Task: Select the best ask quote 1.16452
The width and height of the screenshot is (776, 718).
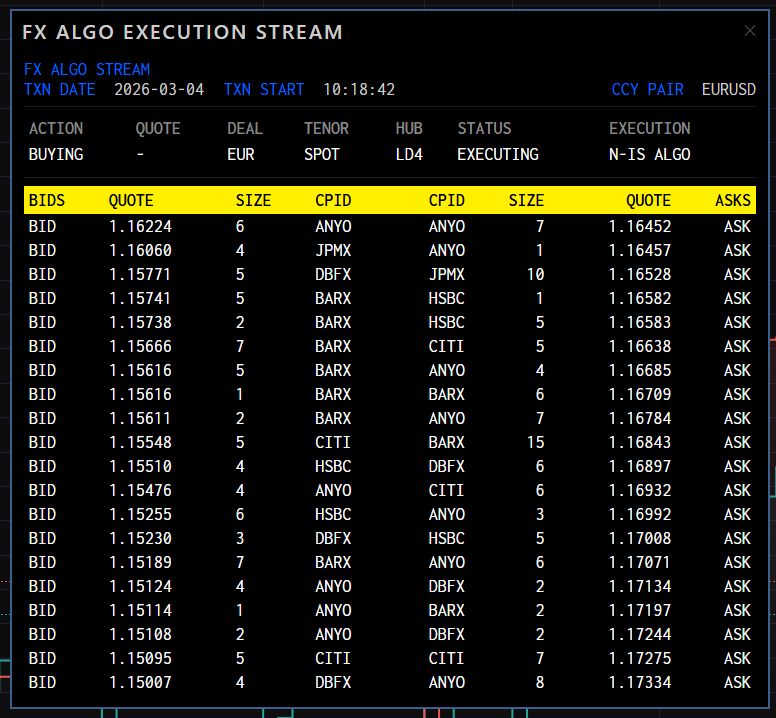Action: [x=639, y=227]
